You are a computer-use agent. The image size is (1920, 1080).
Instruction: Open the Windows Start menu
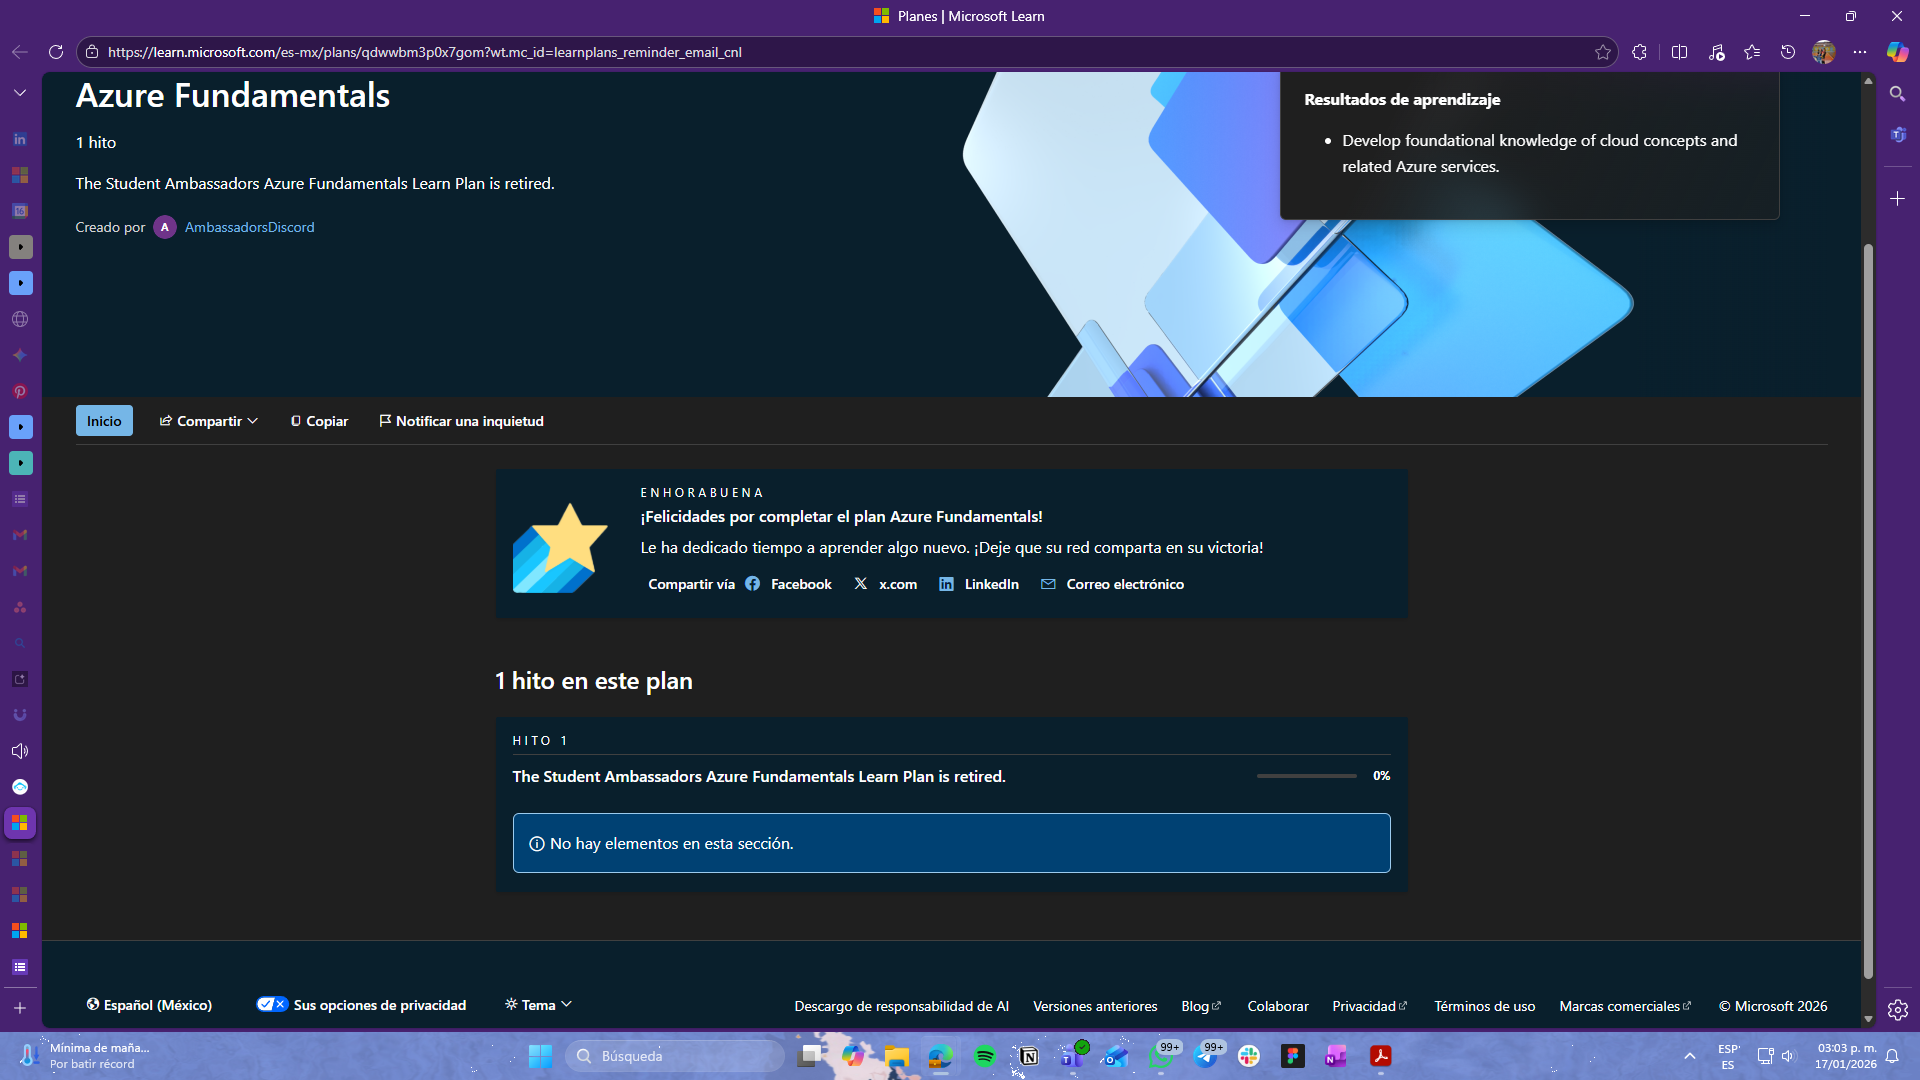pyautogui.click(x=540, y=1056)
